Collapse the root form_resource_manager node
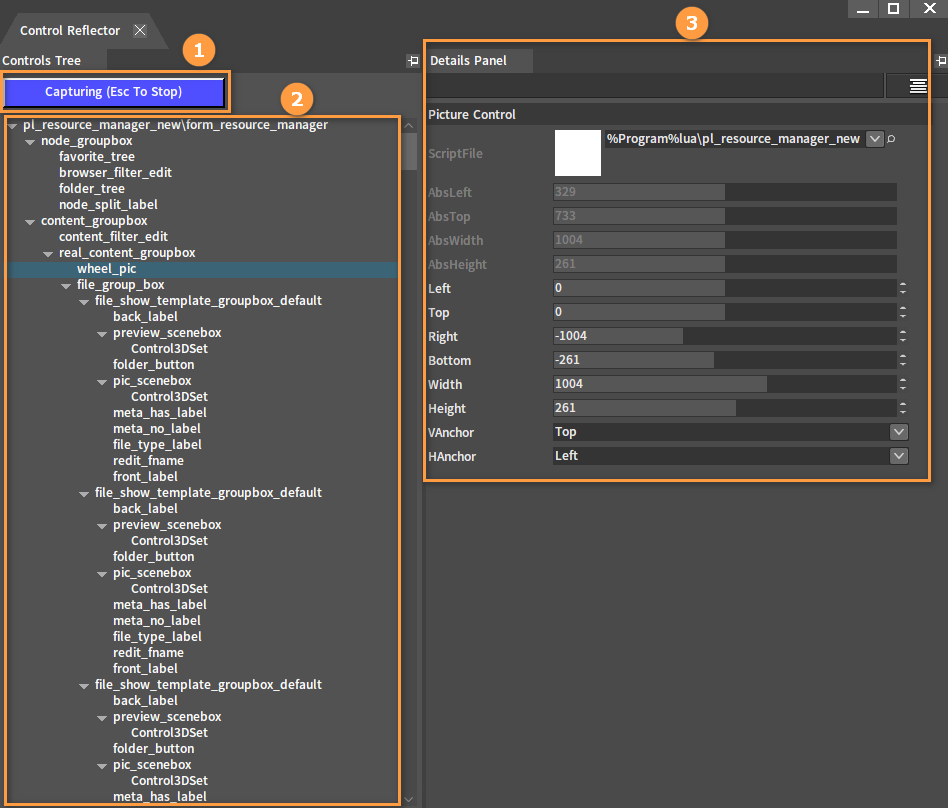The image size is (948, 808). point(12,126)
